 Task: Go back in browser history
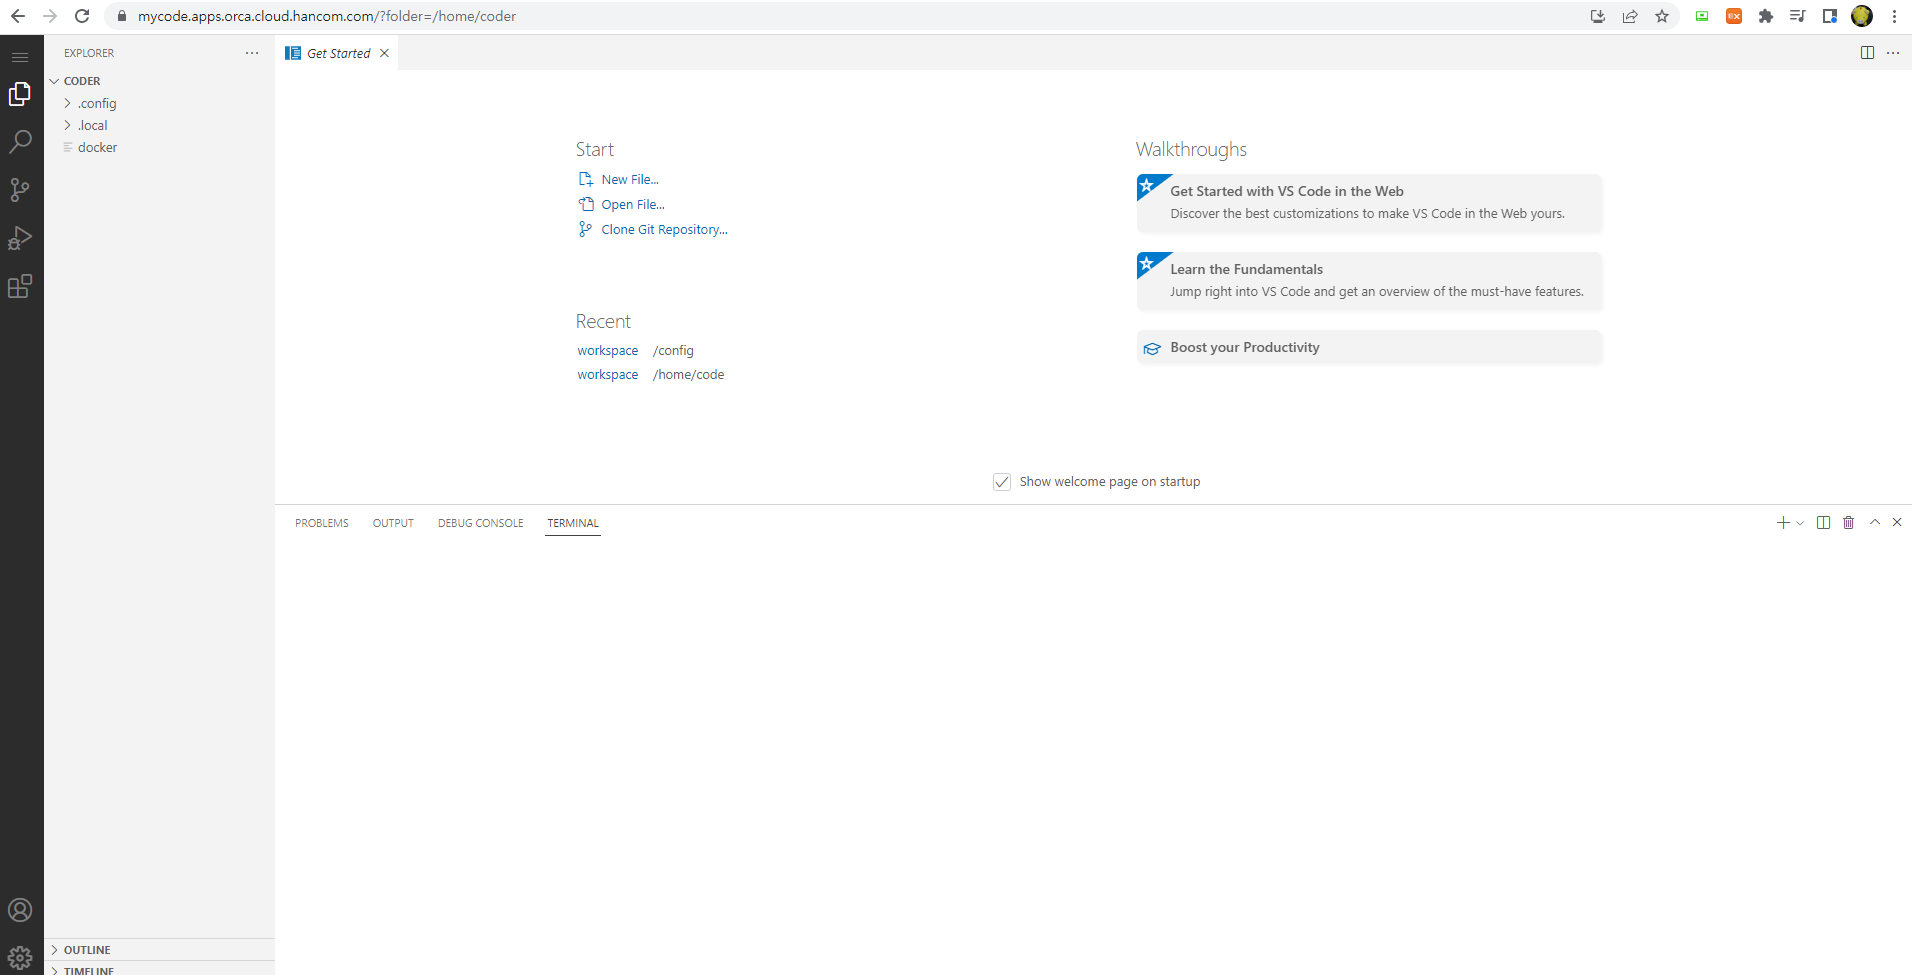tap(18, 16)
